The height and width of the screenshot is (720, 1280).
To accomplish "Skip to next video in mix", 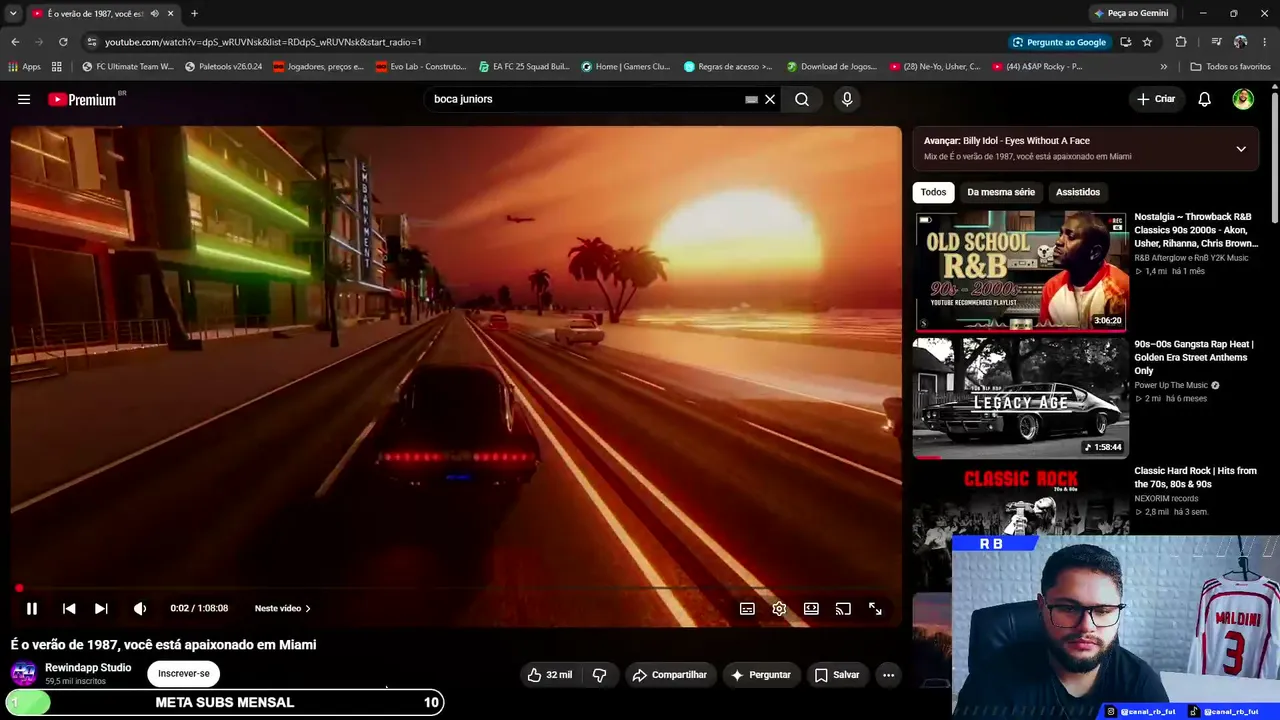I will pyautogui.click(x=101, y=608).
